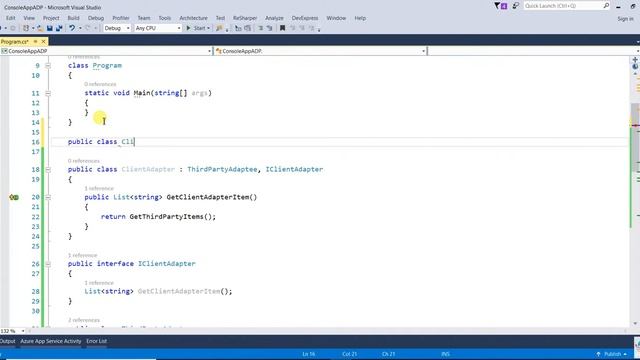Switch to the Error List tab
This screenshot has width=640, height=360.
(x=97, y=341)
